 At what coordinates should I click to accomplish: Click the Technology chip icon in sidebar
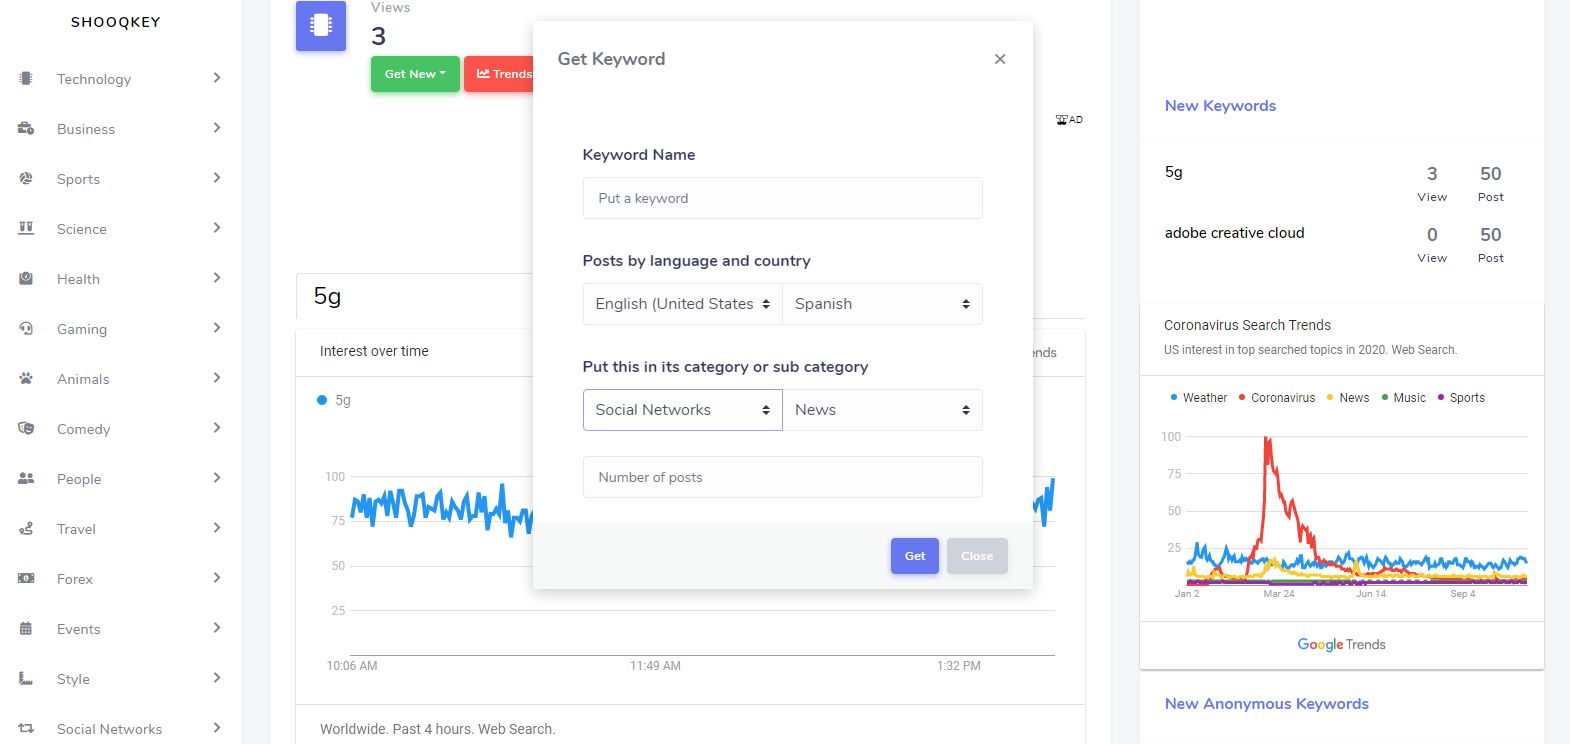point(26,78)
